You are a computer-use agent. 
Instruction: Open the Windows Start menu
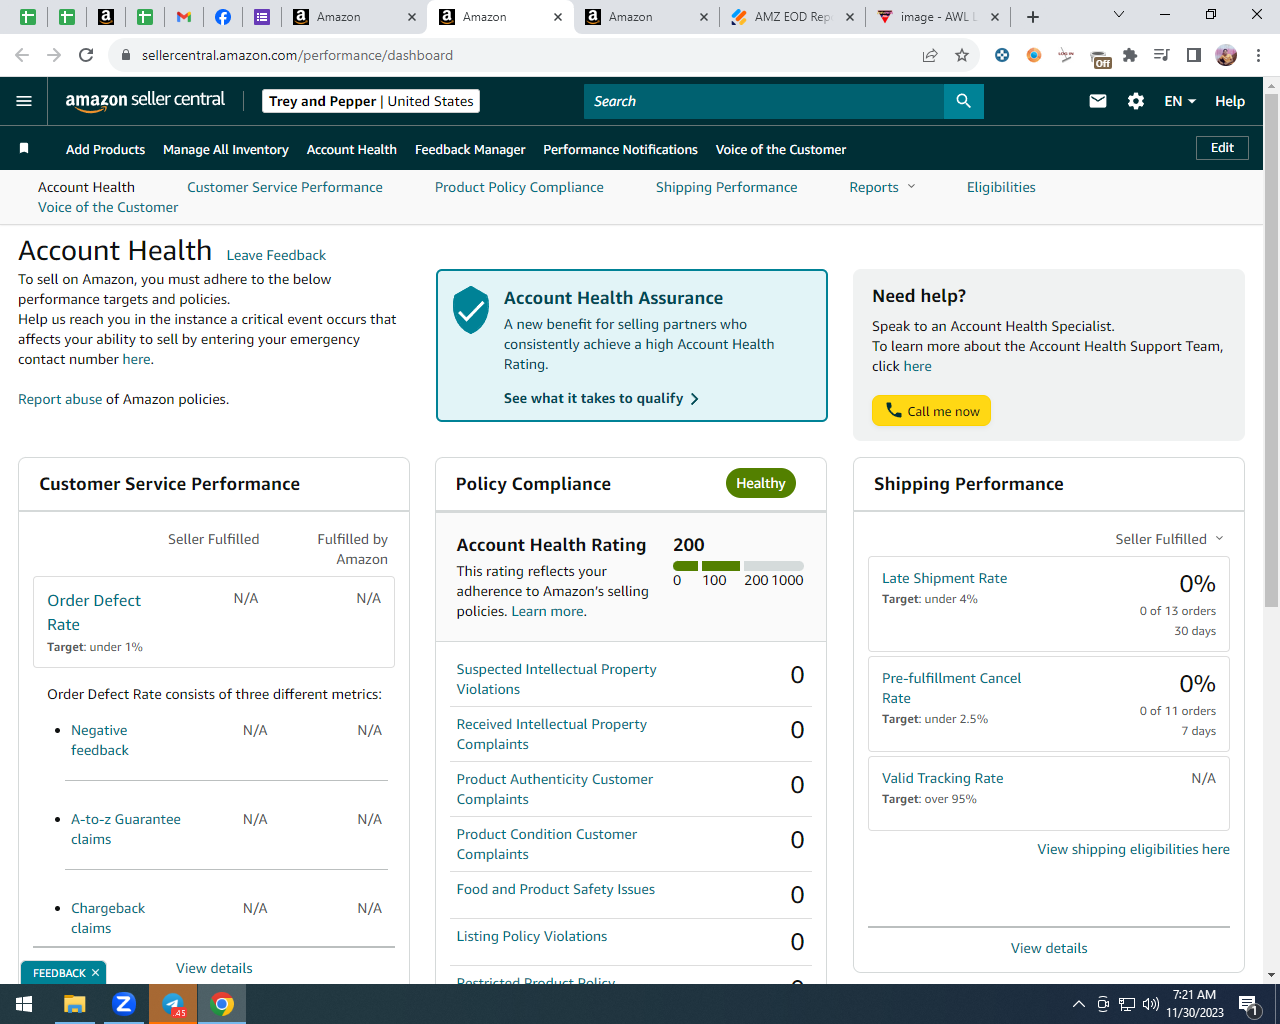pyautogui.click(x=24, y=1004)
